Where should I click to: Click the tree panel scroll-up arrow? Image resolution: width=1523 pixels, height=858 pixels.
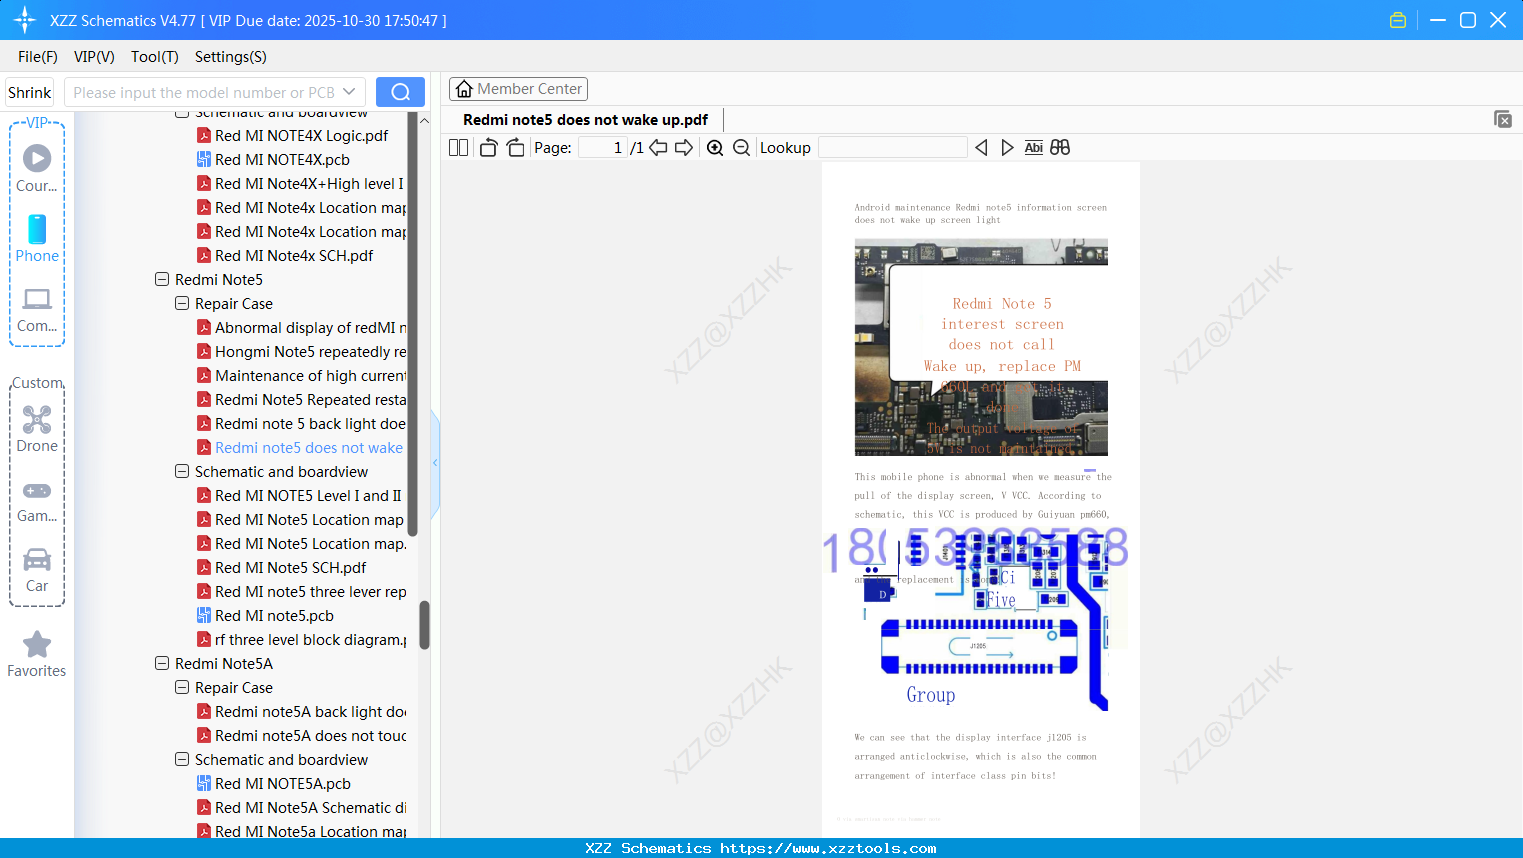coord(424,120)
